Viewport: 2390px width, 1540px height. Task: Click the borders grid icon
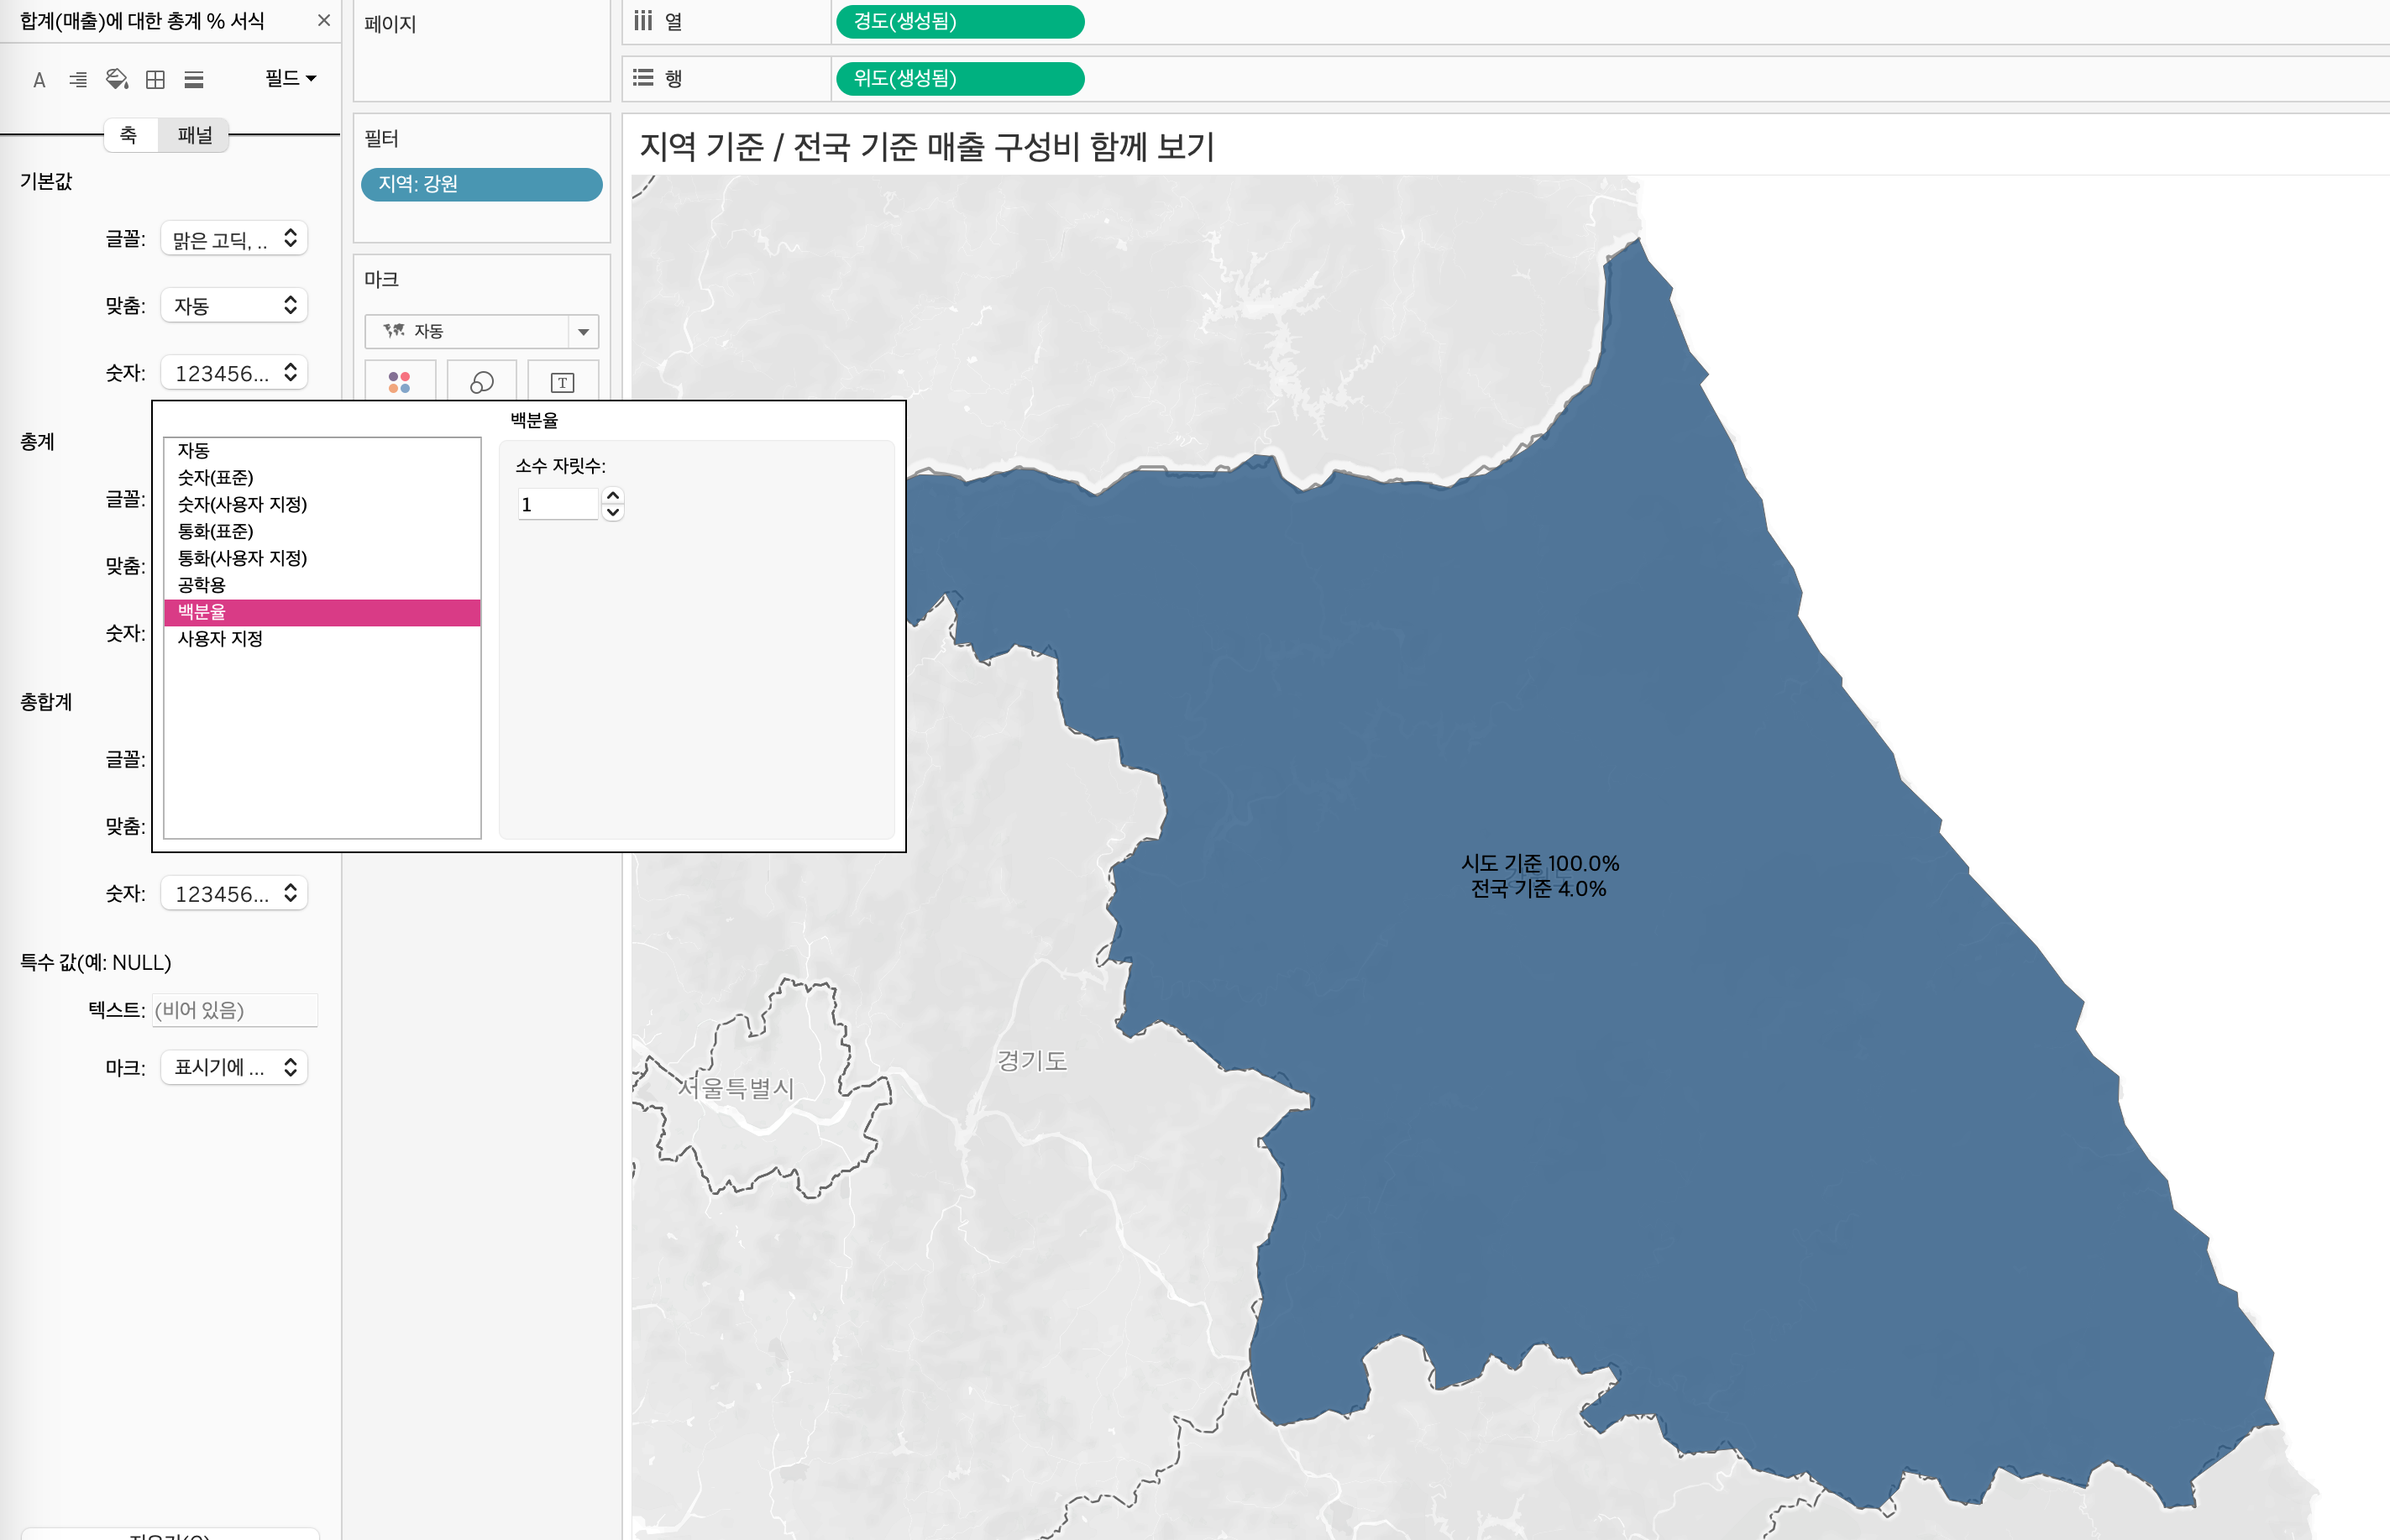pyautogui.click(x=155, y=80)
